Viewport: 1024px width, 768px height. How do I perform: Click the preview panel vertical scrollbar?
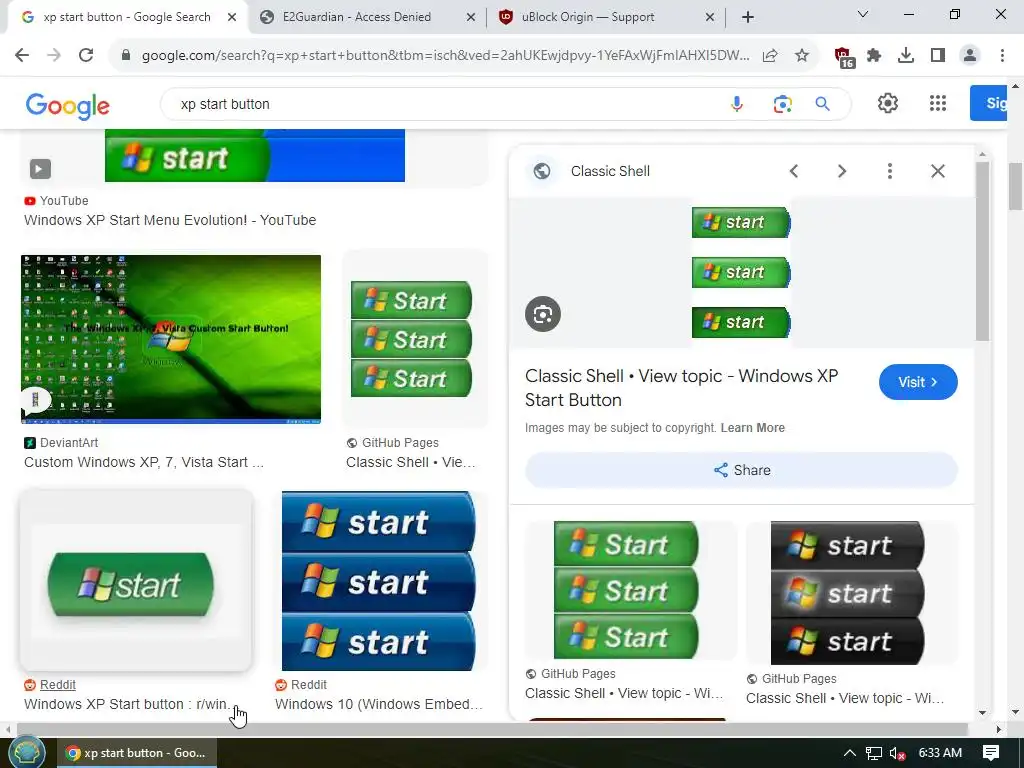point(982,251)
